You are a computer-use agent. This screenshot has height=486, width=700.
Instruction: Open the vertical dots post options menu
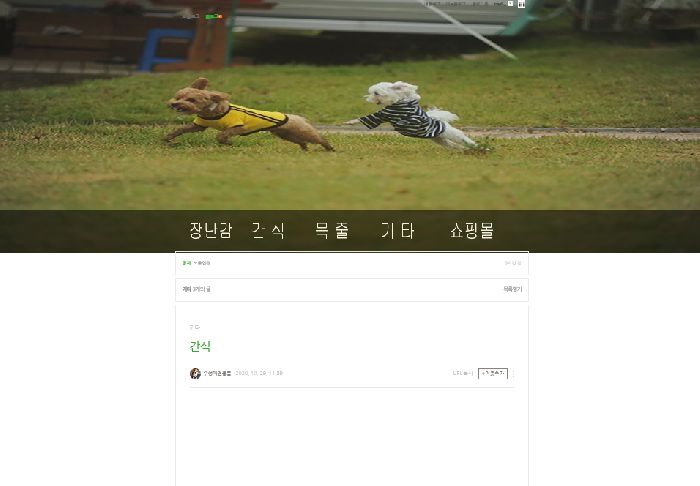513,373
